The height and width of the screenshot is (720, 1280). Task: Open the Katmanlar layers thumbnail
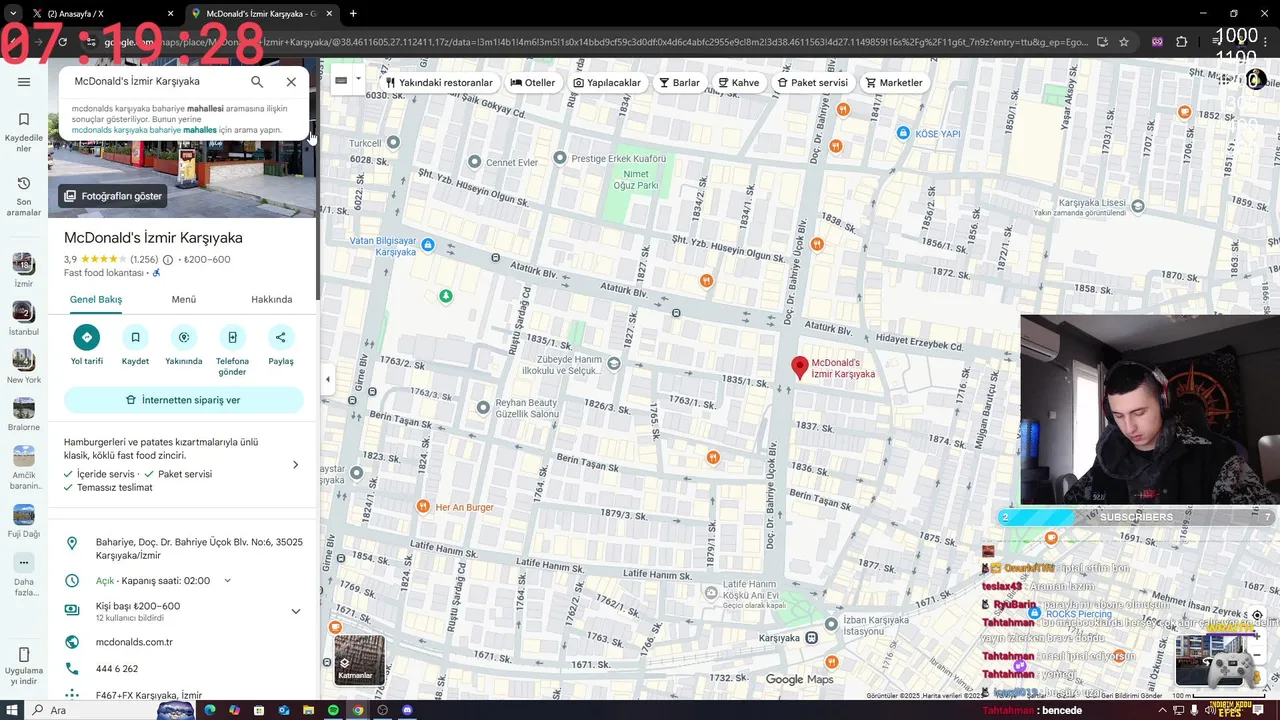point(359,659)
